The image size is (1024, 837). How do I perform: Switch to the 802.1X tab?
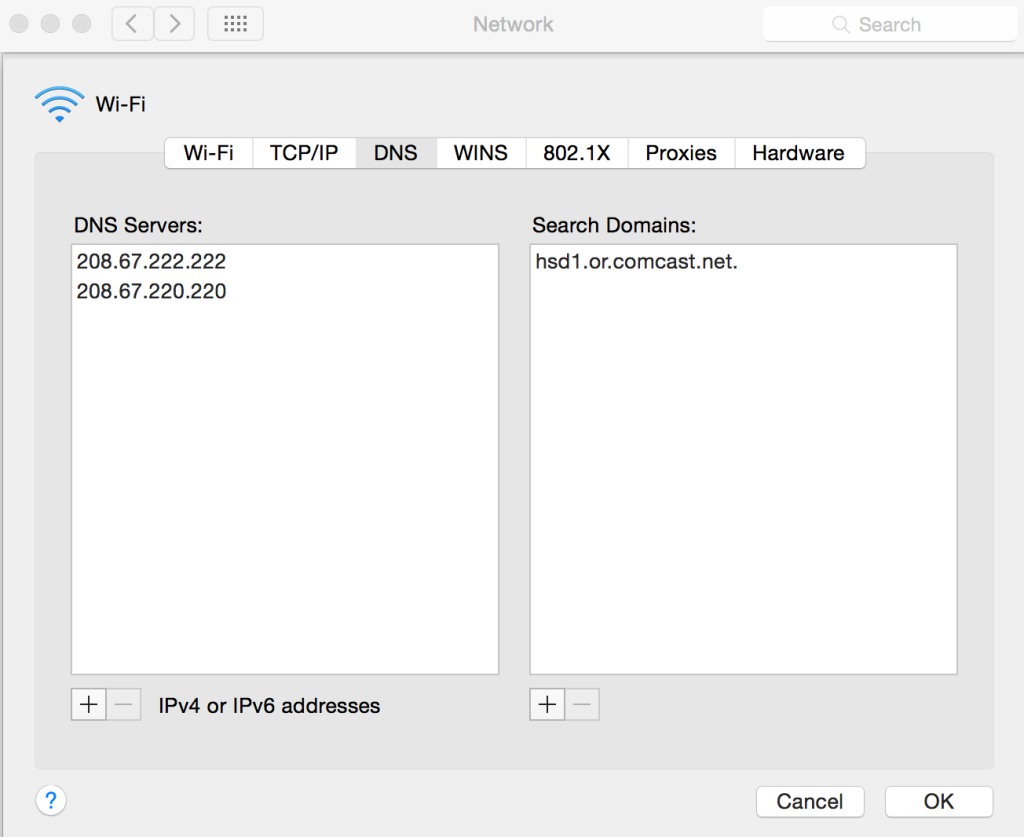point(576,153)
